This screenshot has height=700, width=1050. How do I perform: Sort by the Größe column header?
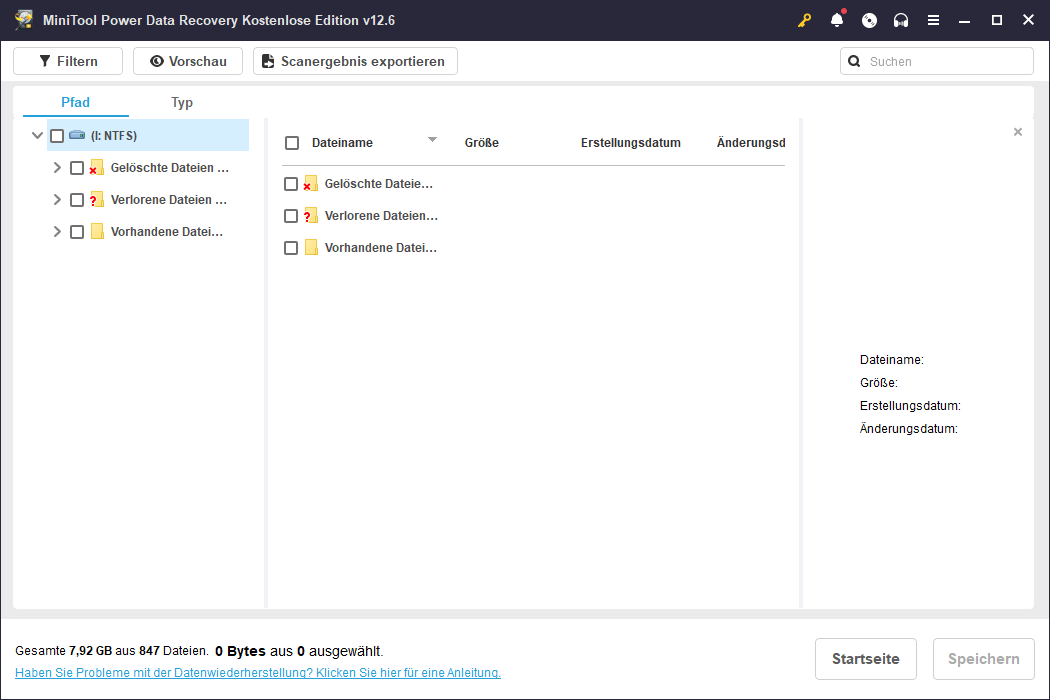(481, 143)
